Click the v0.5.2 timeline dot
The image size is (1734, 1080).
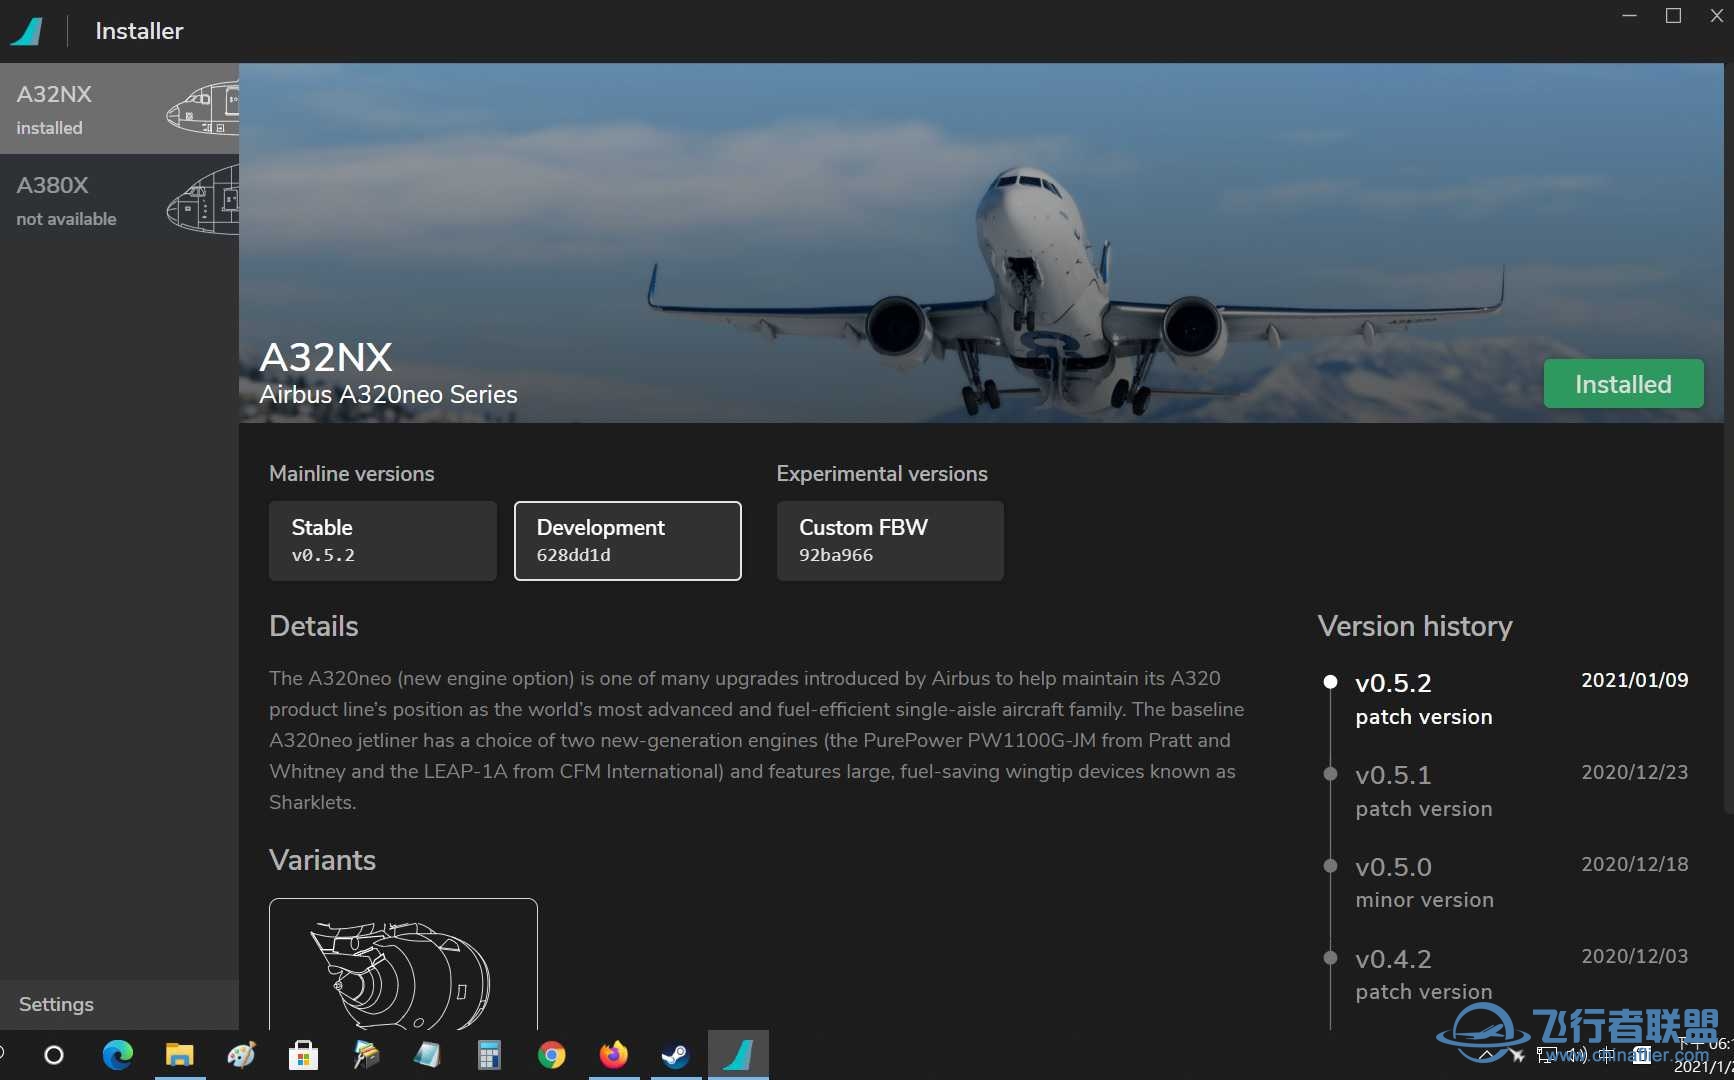[x=1330, y=681]
